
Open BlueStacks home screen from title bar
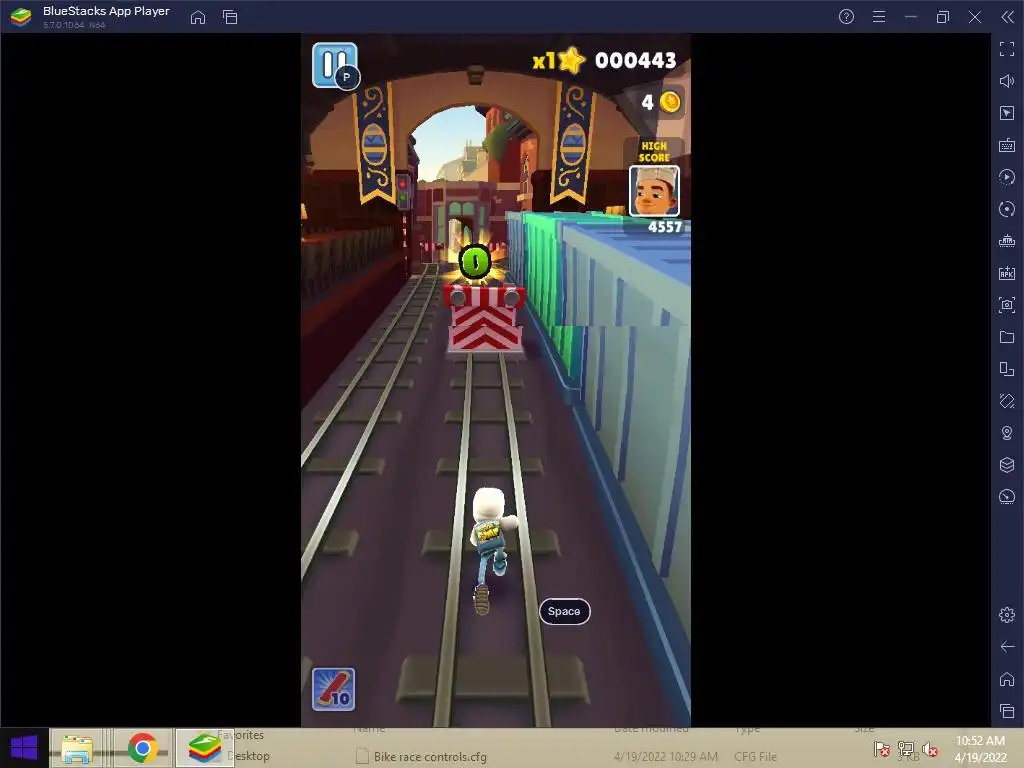198,17
